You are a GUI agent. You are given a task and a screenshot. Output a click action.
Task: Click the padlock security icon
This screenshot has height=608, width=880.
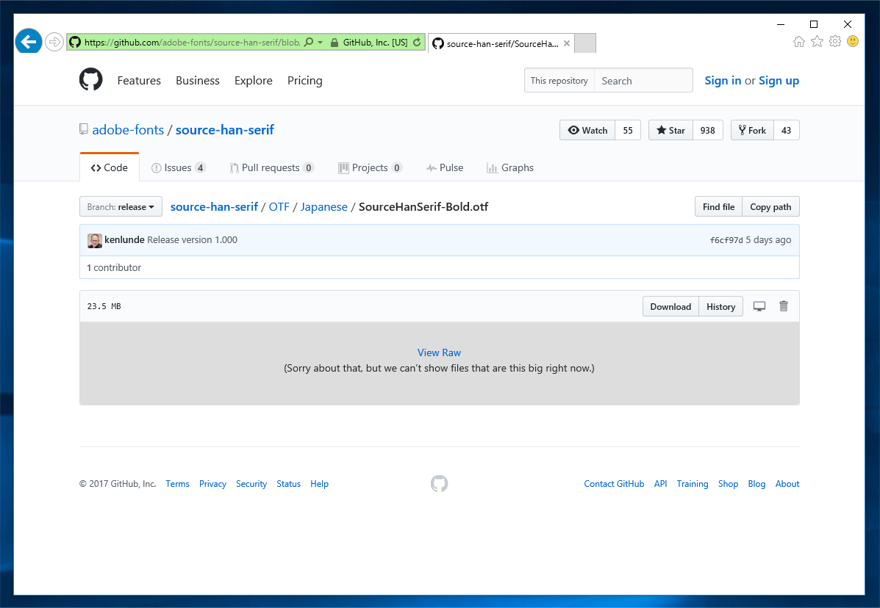[334, 42]
